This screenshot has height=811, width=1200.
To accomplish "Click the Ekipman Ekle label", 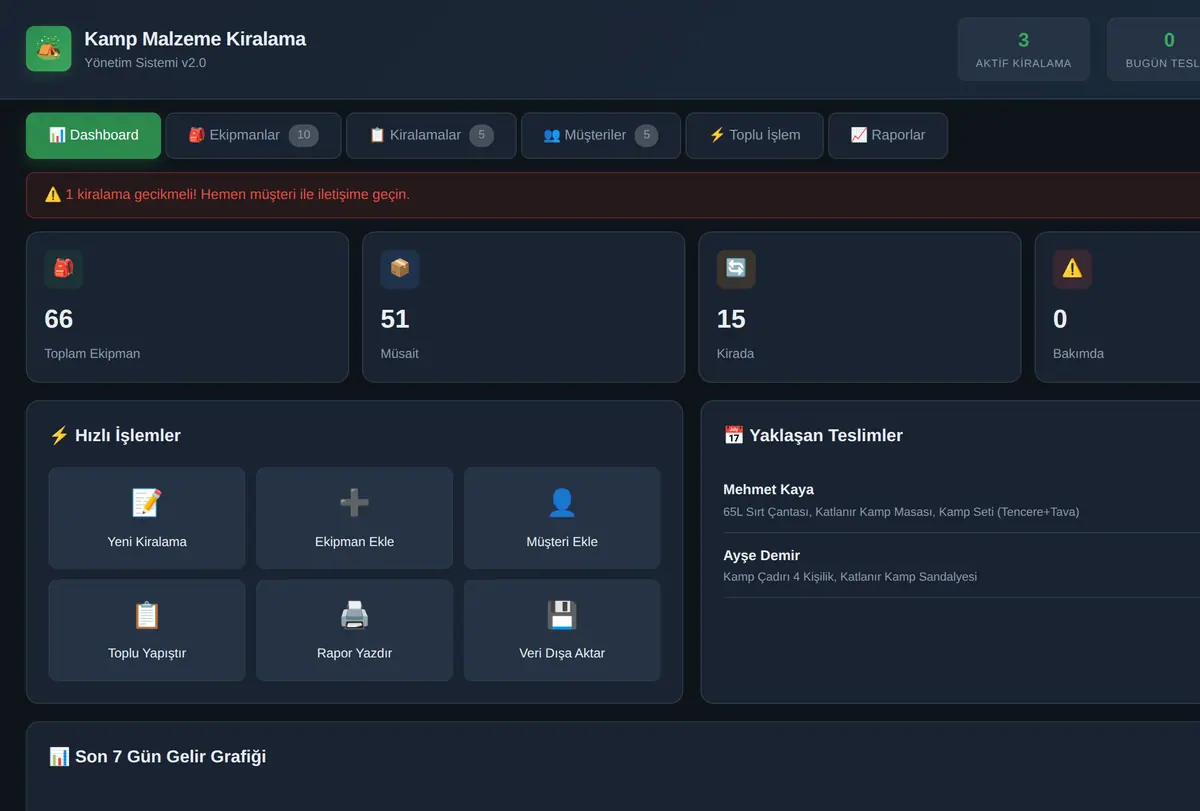I will tap(354, 542).
